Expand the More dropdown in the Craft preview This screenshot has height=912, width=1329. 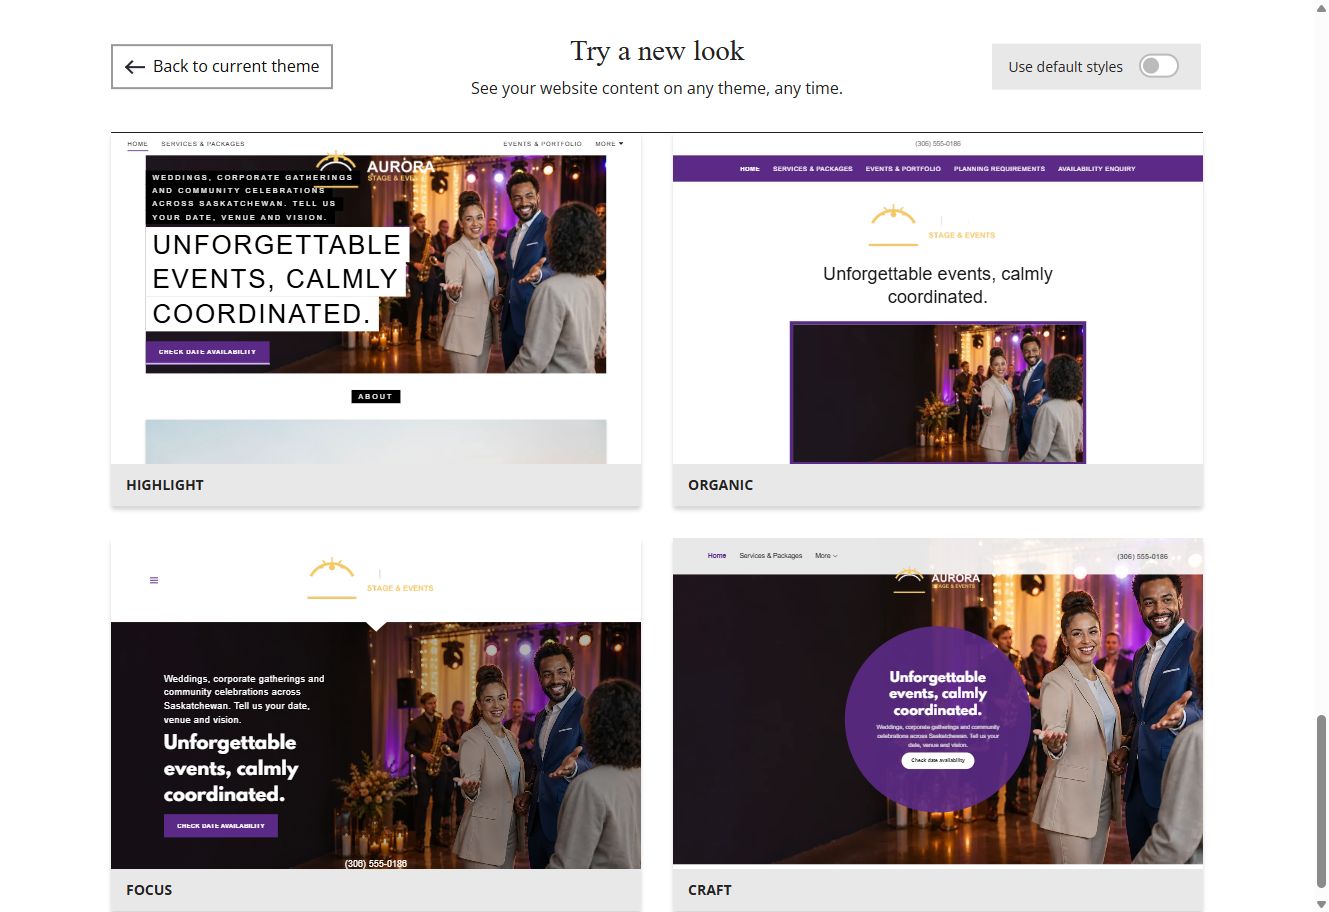tap(826, 556)
